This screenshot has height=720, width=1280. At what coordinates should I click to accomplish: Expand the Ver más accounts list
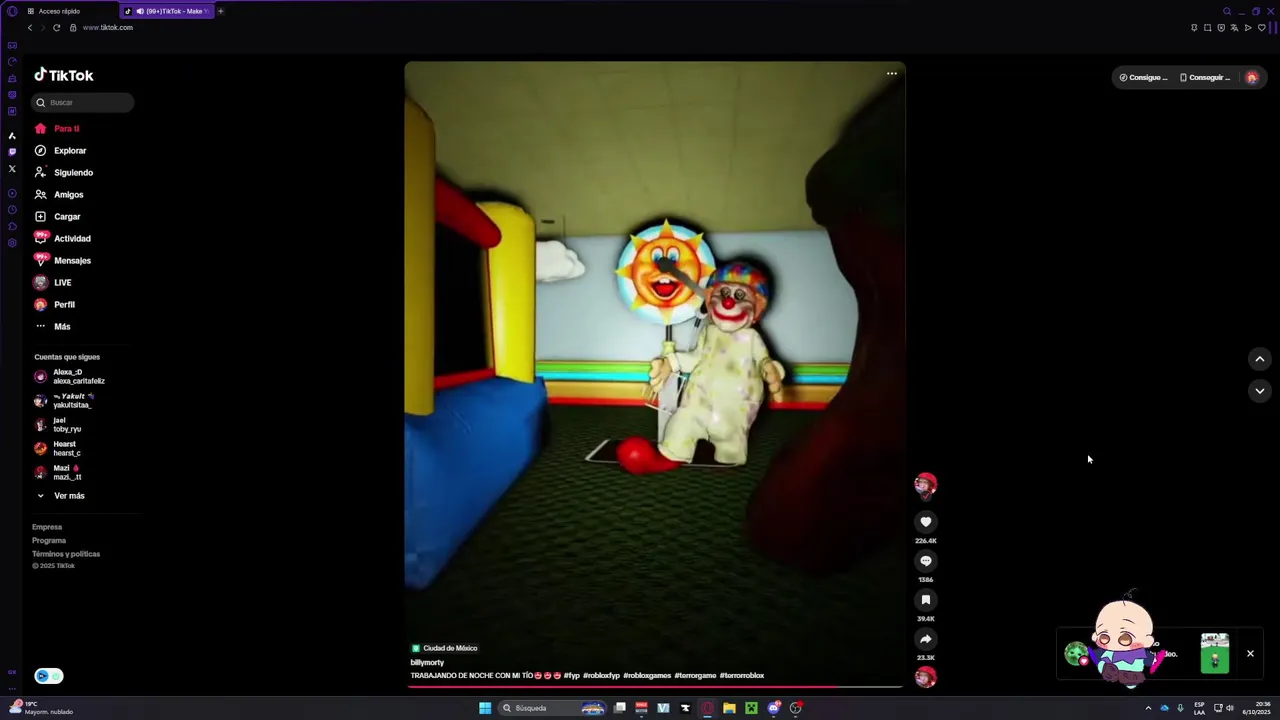(x=61, y=496)
